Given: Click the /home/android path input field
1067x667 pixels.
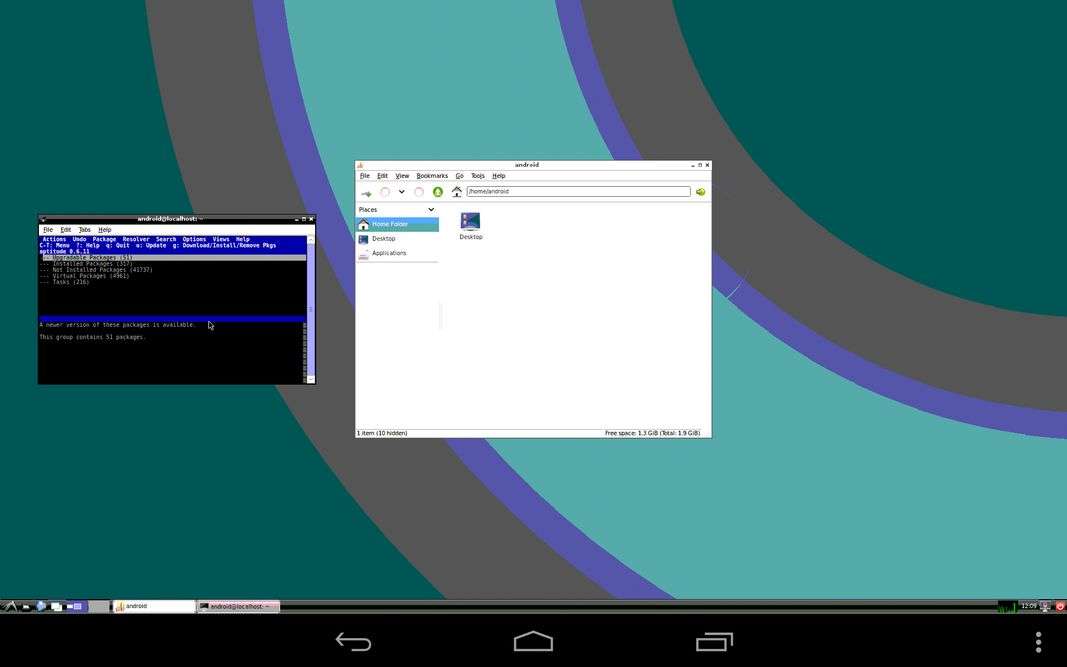Looking at the screenshot, I should tap(578, 192).
